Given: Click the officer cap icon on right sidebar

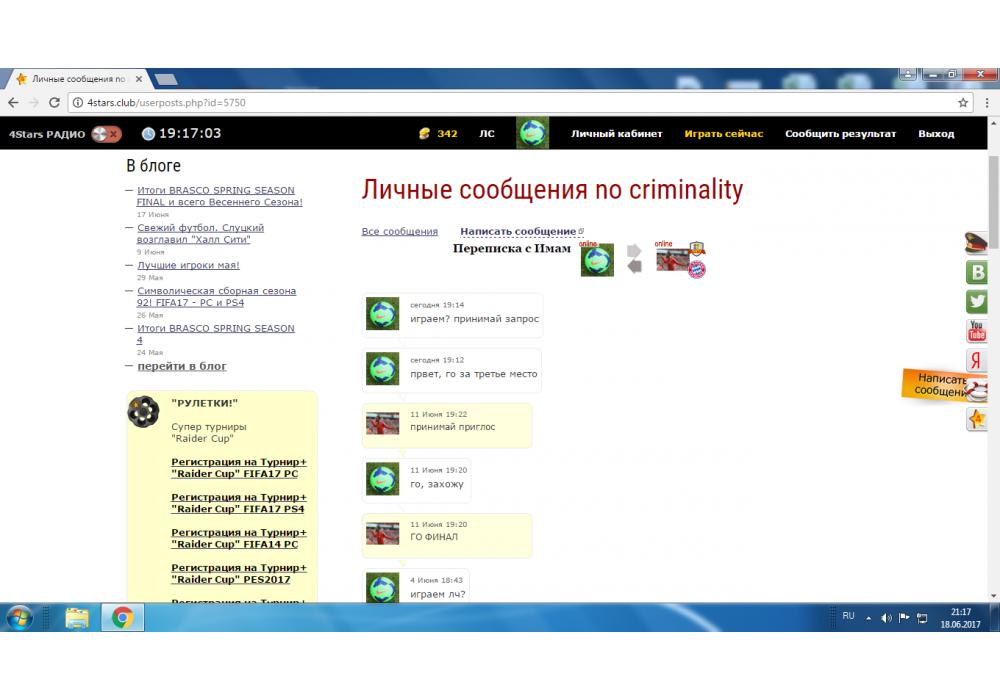Looking at the screenshot, I should pyautogui.click(x=977, y=242).
